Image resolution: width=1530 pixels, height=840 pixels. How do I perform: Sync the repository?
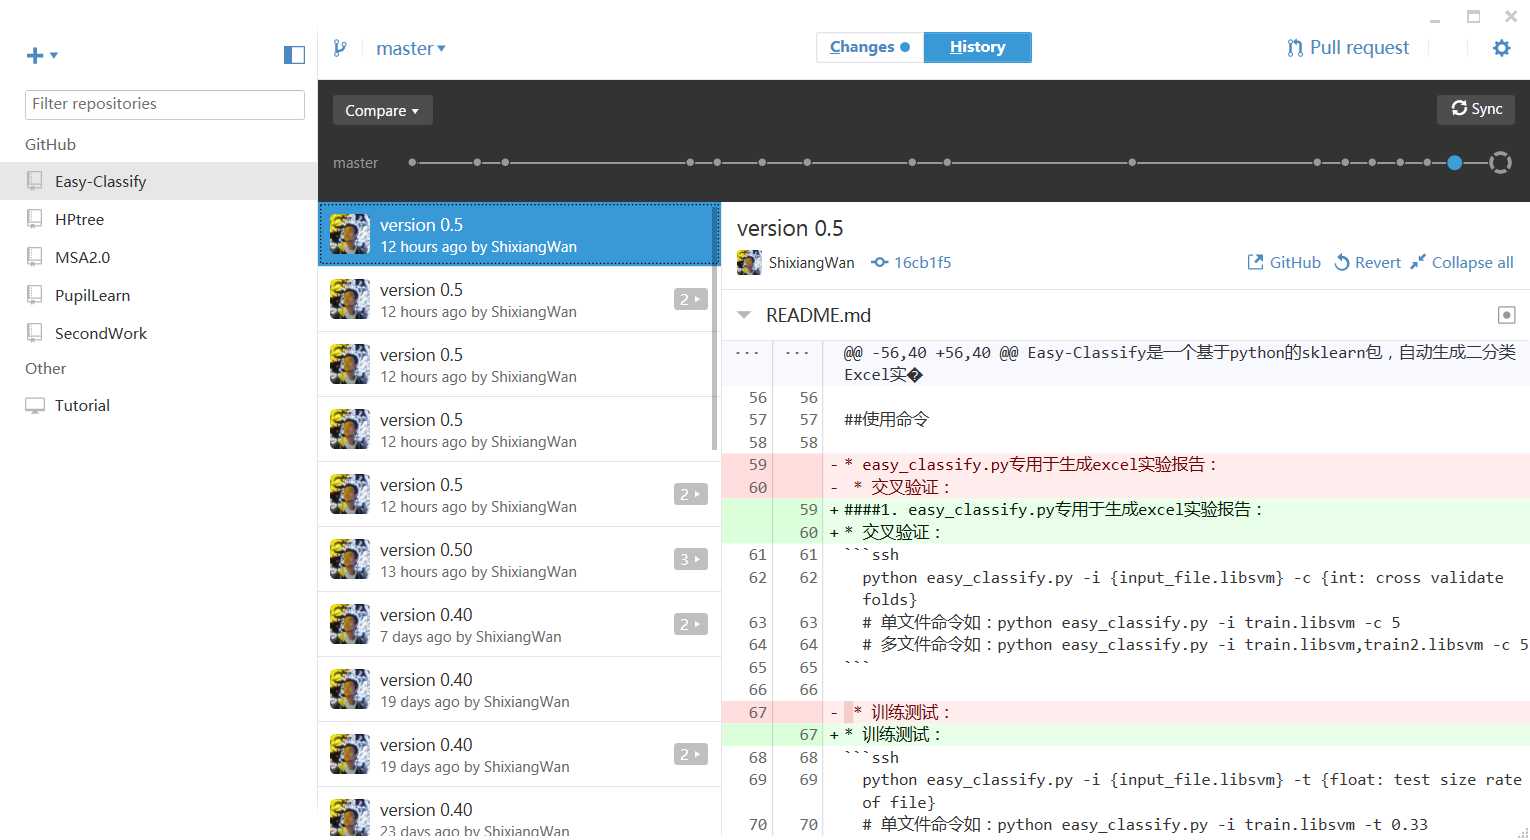pyautogui.click(x=1476, y=109)
